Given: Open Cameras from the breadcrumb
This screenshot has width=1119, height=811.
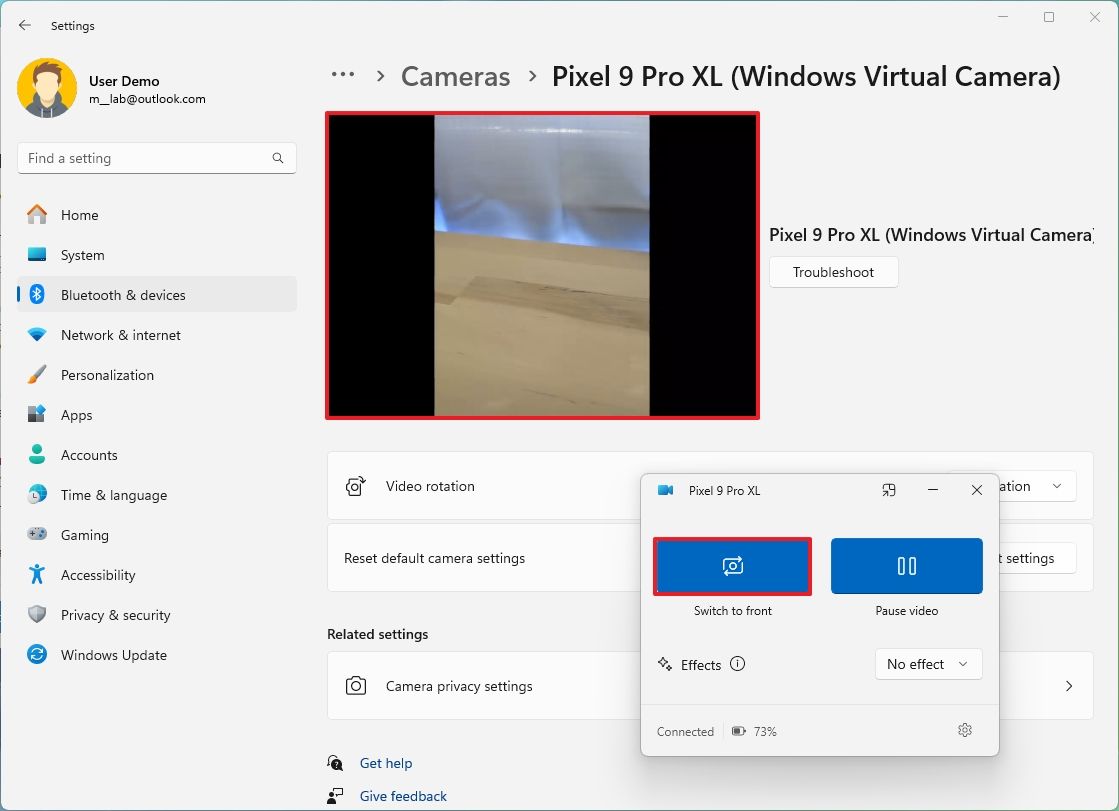Looking at the screenshot, I should tap(455, 76).
